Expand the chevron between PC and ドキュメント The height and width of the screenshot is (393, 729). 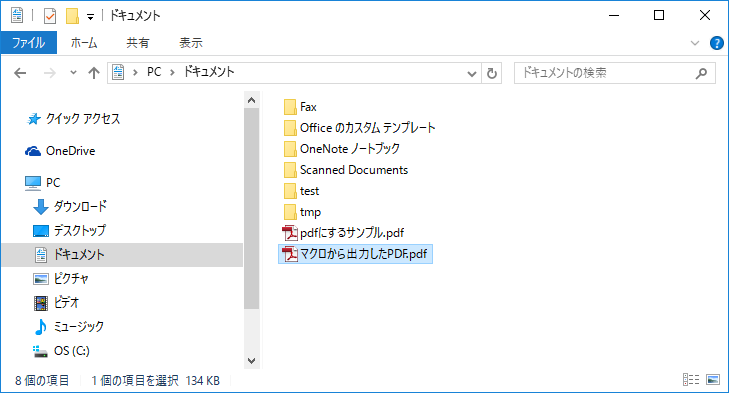pos(172,73)
